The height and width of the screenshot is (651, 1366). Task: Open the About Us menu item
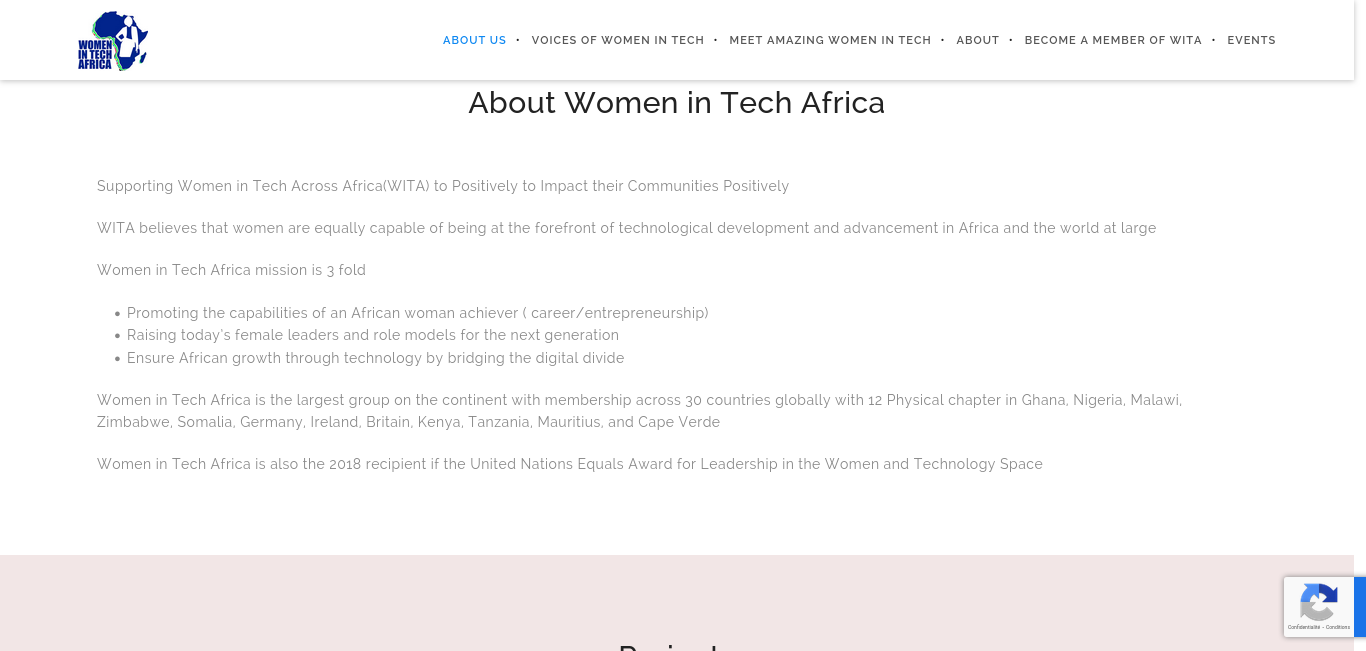coord(475,41)
